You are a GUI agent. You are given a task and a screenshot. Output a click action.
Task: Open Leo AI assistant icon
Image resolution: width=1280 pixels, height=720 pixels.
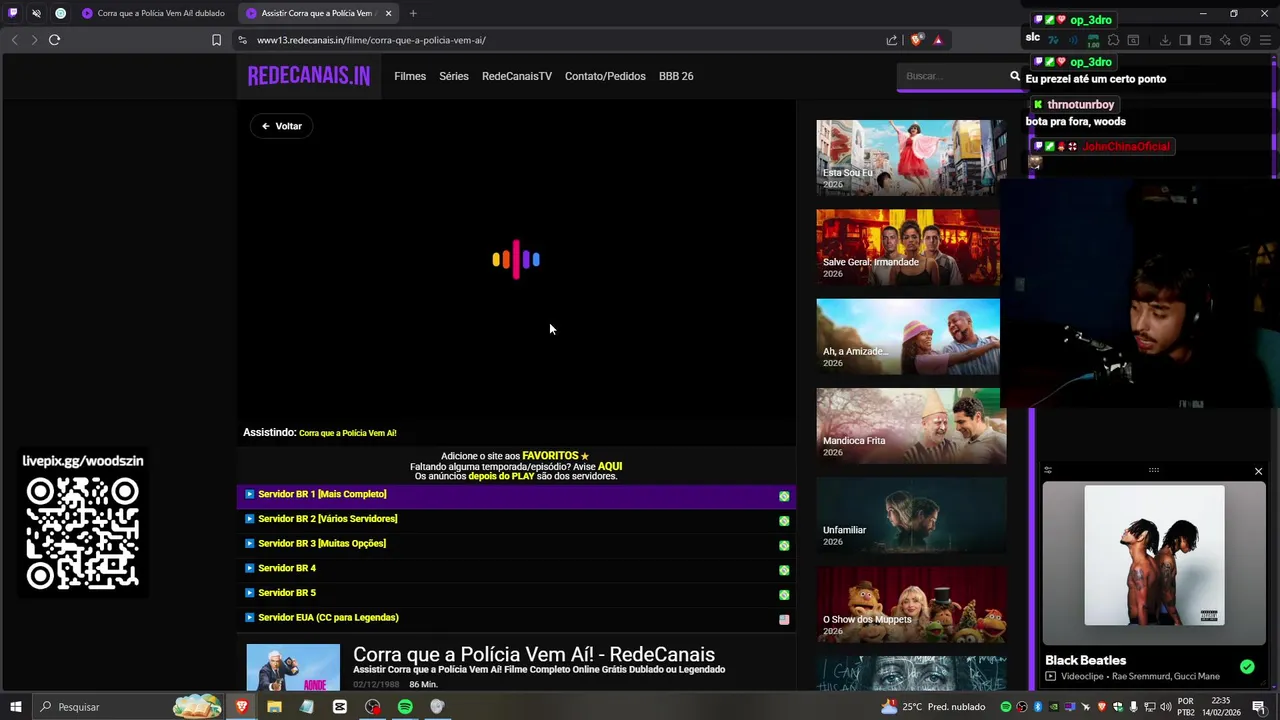click(x=1225, y=40)
